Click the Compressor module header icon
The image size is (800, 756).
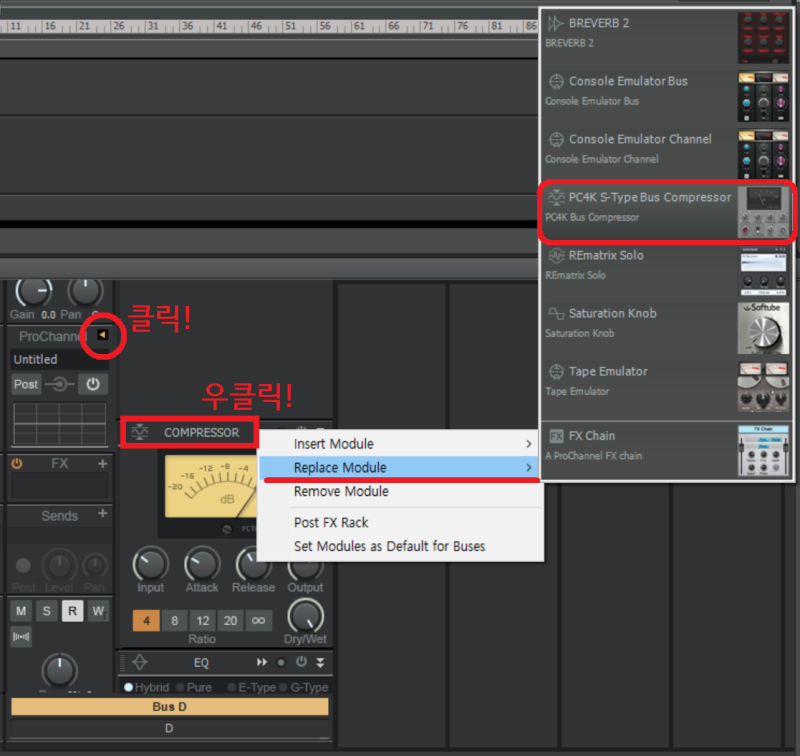click(x=140, y=432)
